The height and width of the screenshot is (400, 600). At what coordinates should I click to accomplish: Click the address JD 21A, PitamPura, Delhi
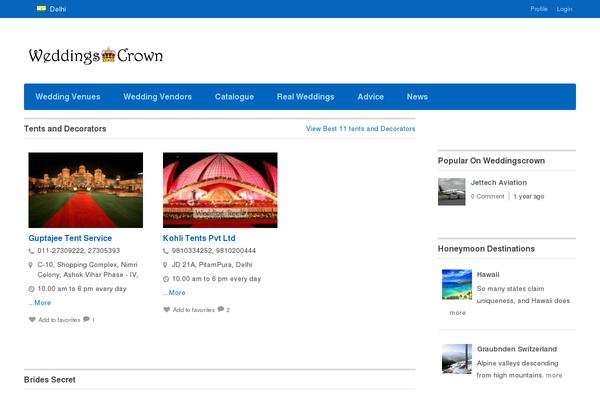[212, 264]
